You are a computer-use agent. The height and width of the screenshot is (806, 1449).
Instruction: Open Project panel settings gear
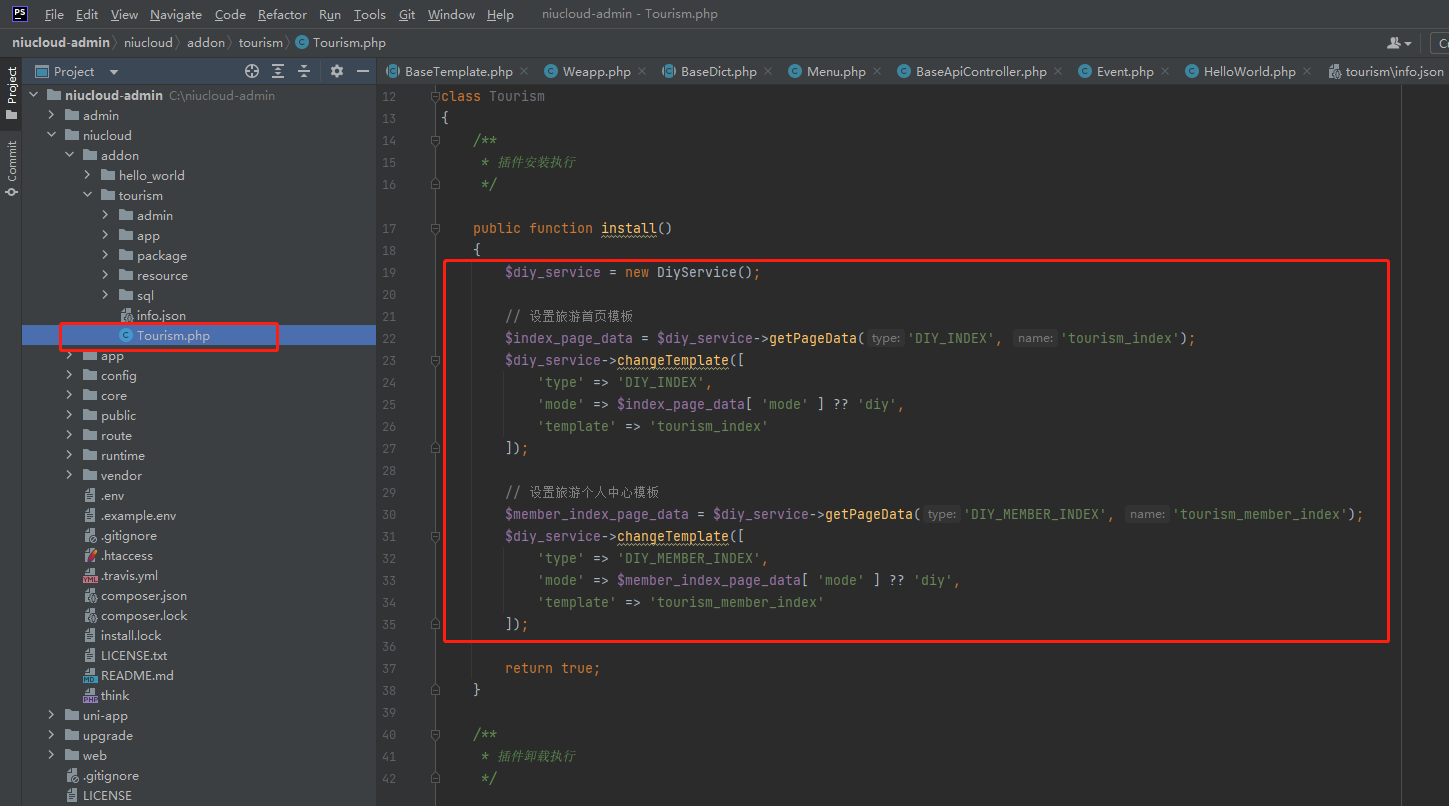pos(337,71)
